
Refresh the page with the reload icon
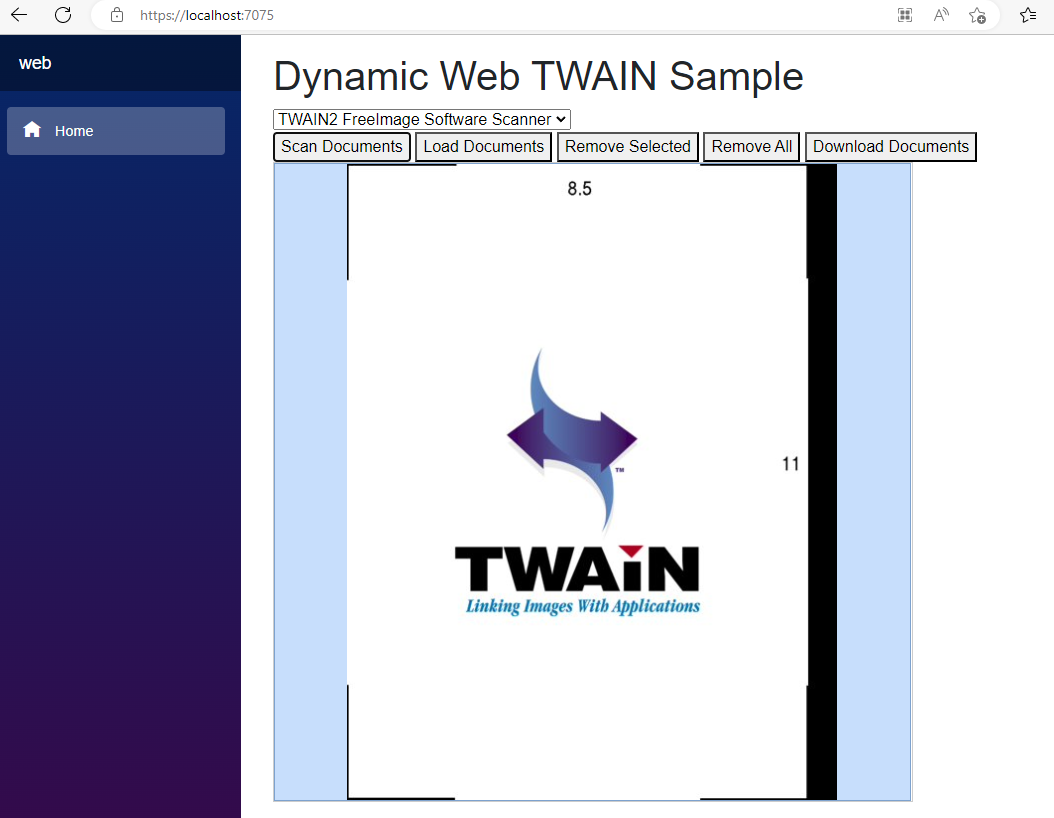point(63,15)
